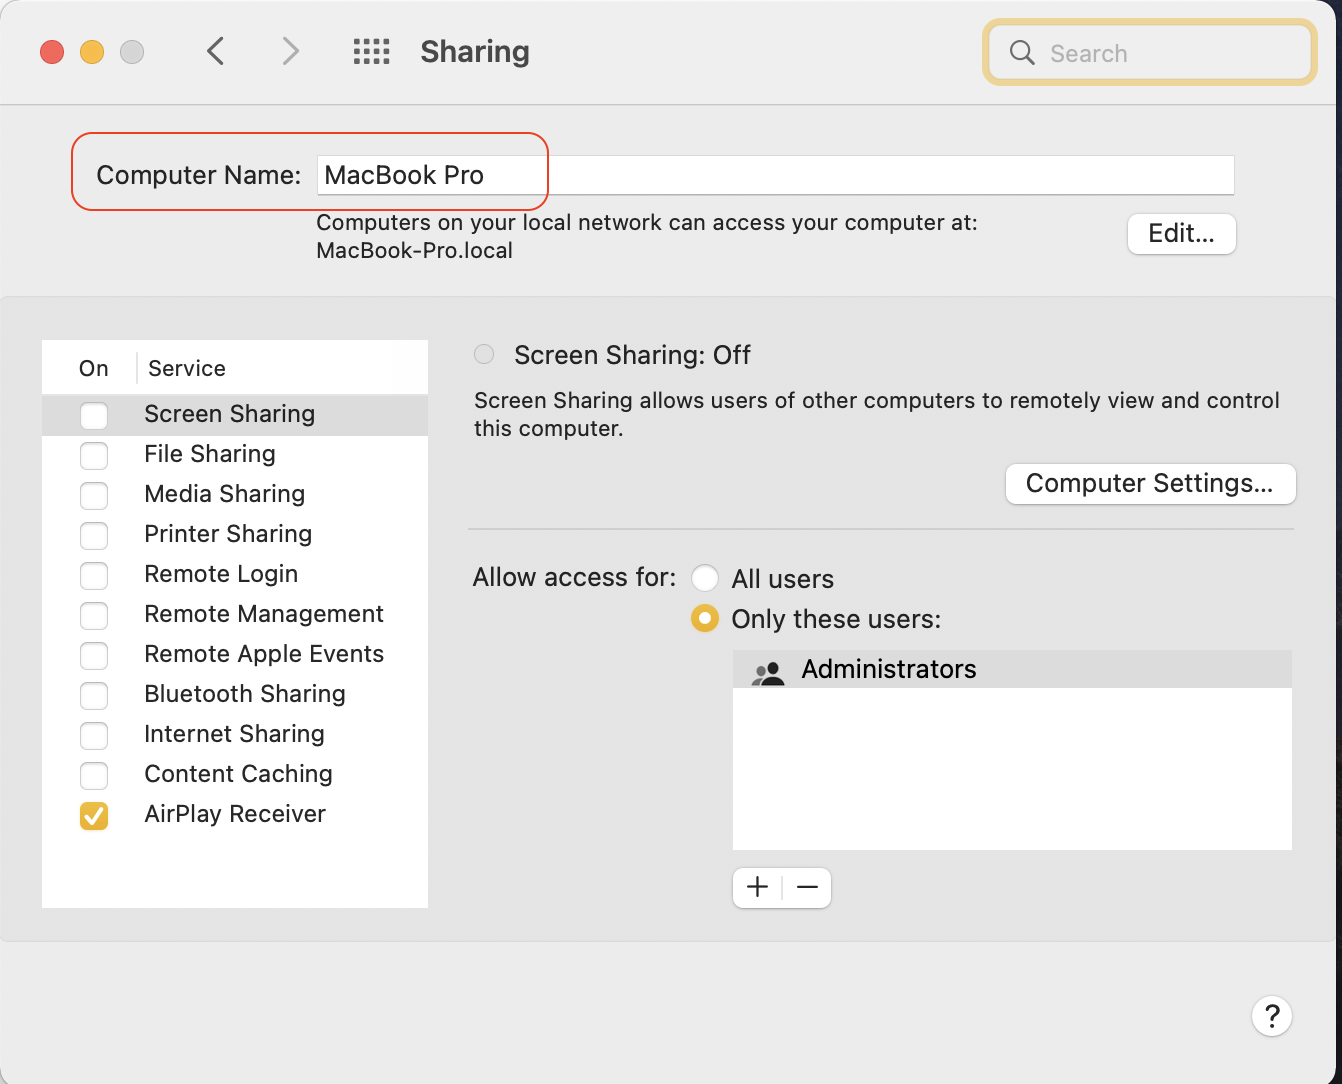Enable the File Sharing checkbox
Image resolution: width=1342 pixels, height=1084 pixels.
94,455
